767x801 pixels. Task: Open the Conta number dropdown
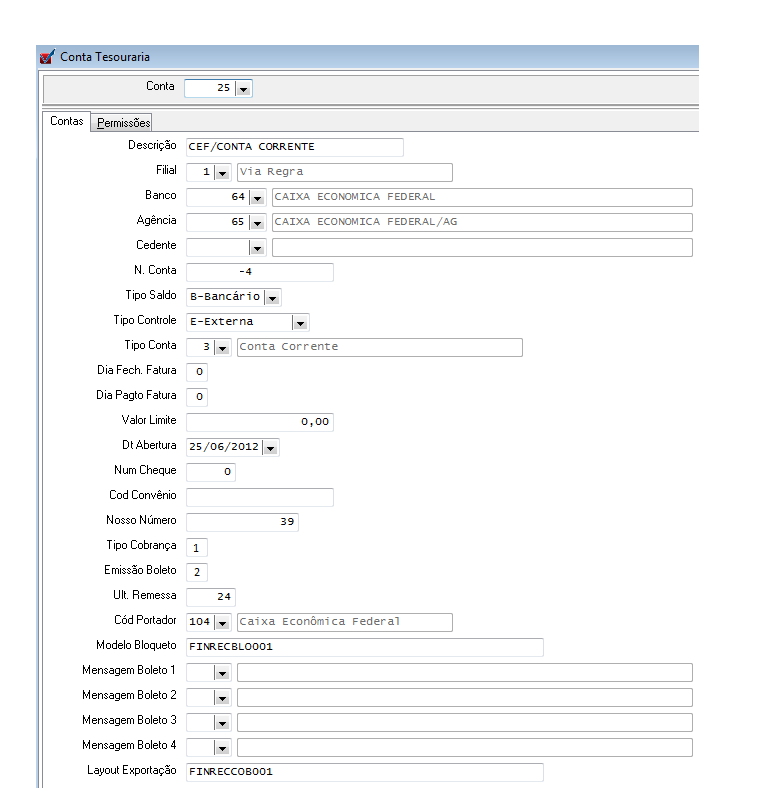coord(244,89)
